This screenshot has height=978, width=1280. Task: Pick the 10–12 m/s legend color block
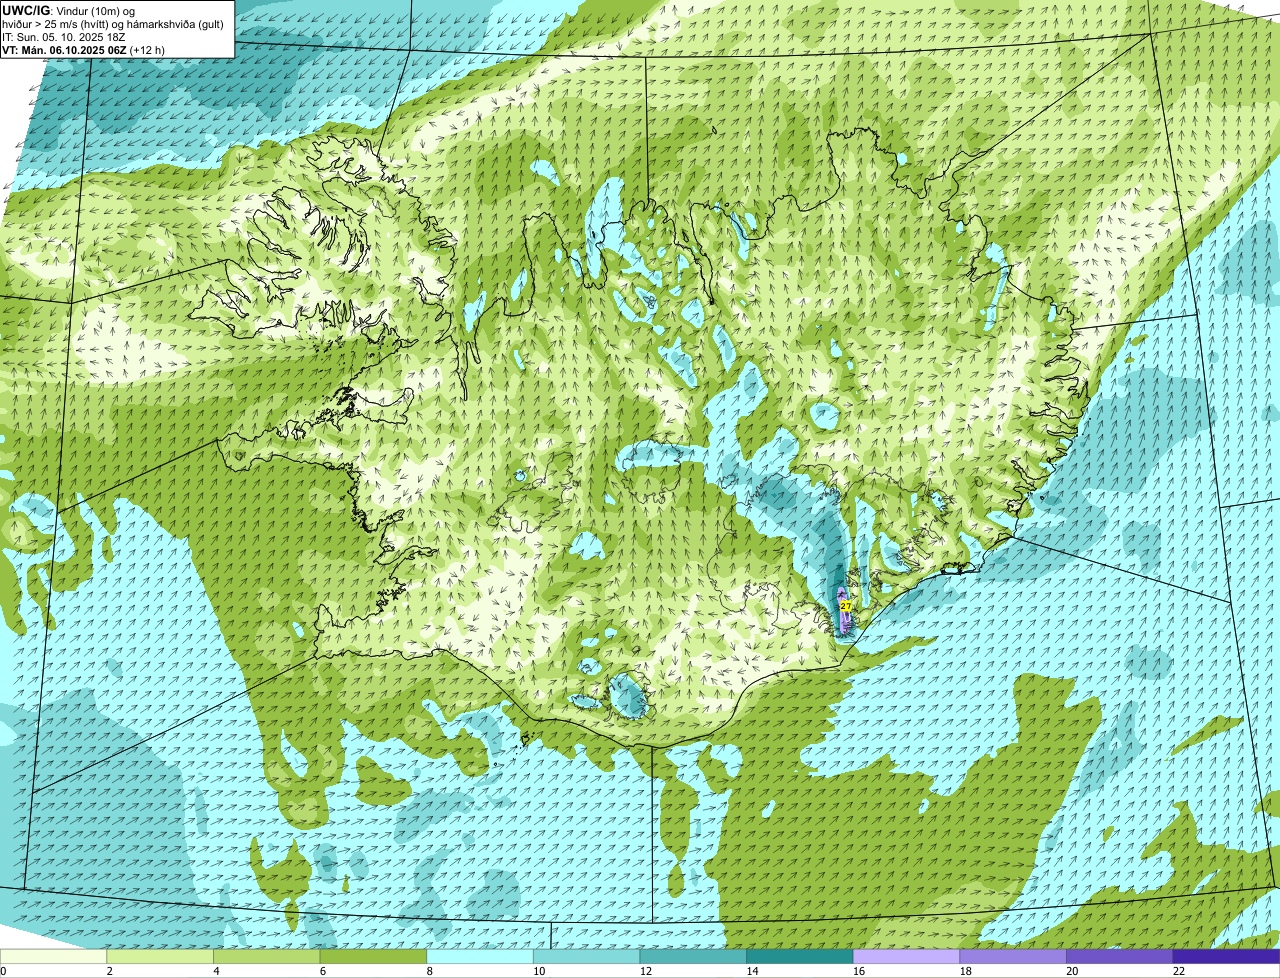coord(586,956)
